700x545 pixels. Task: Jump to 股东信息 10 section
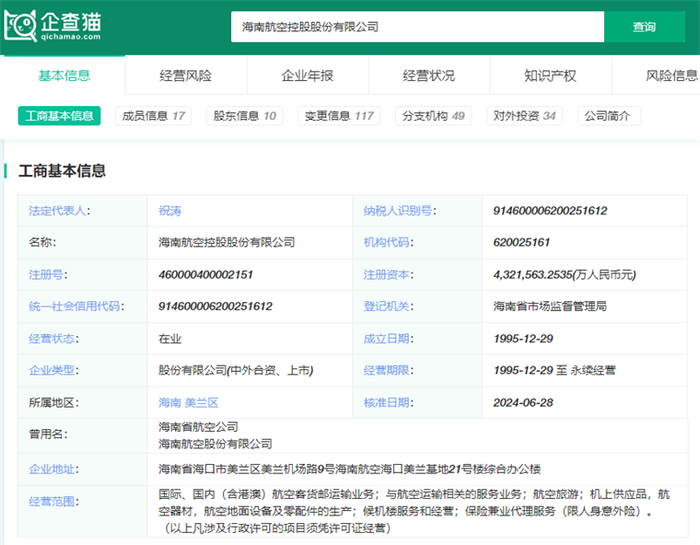pos(244,116)
